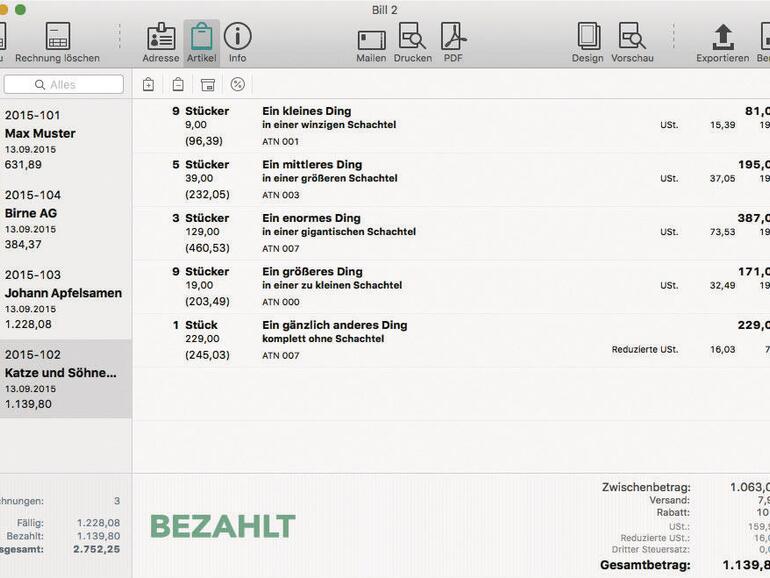Screen dimensions: 770x578
Task: Select the Artikel shopping bag icon
Action: click(201, 36)
